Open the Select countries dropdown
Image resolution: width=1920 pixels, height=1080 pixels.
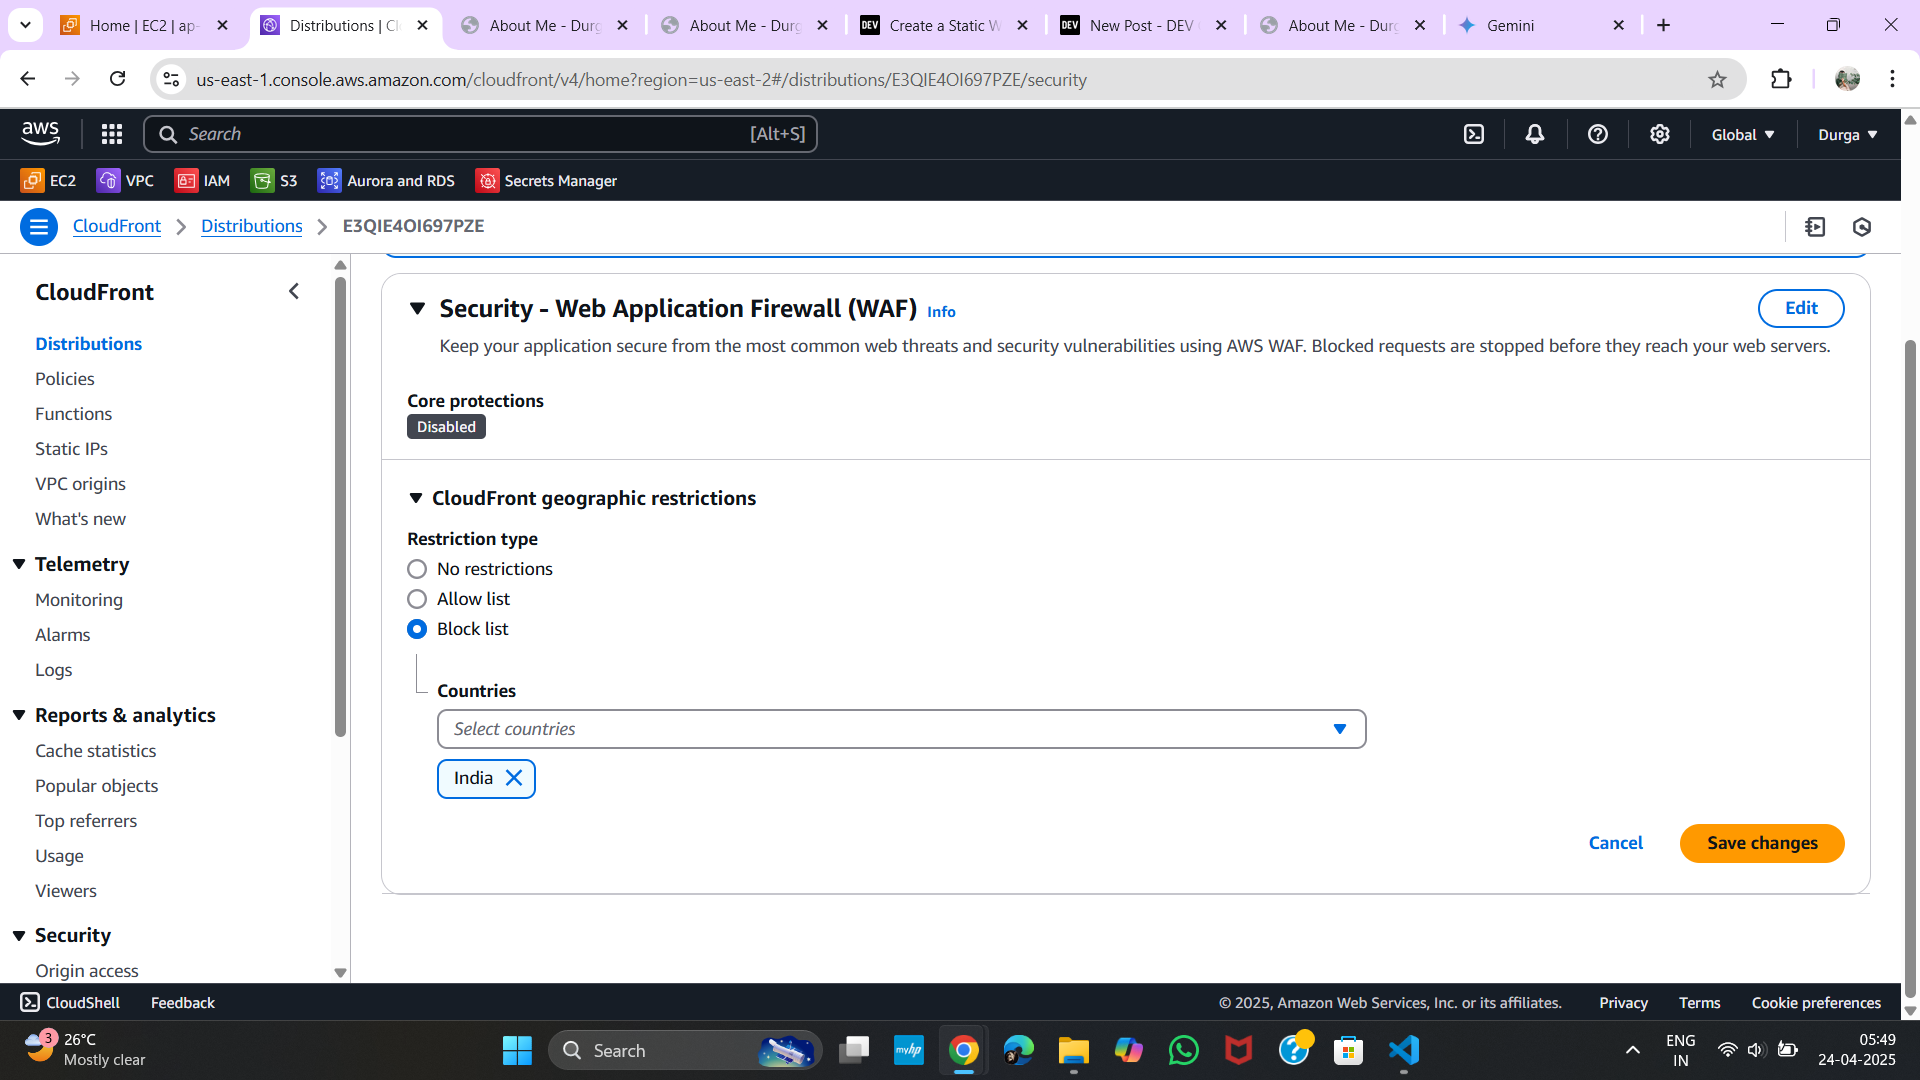point(901,729)
